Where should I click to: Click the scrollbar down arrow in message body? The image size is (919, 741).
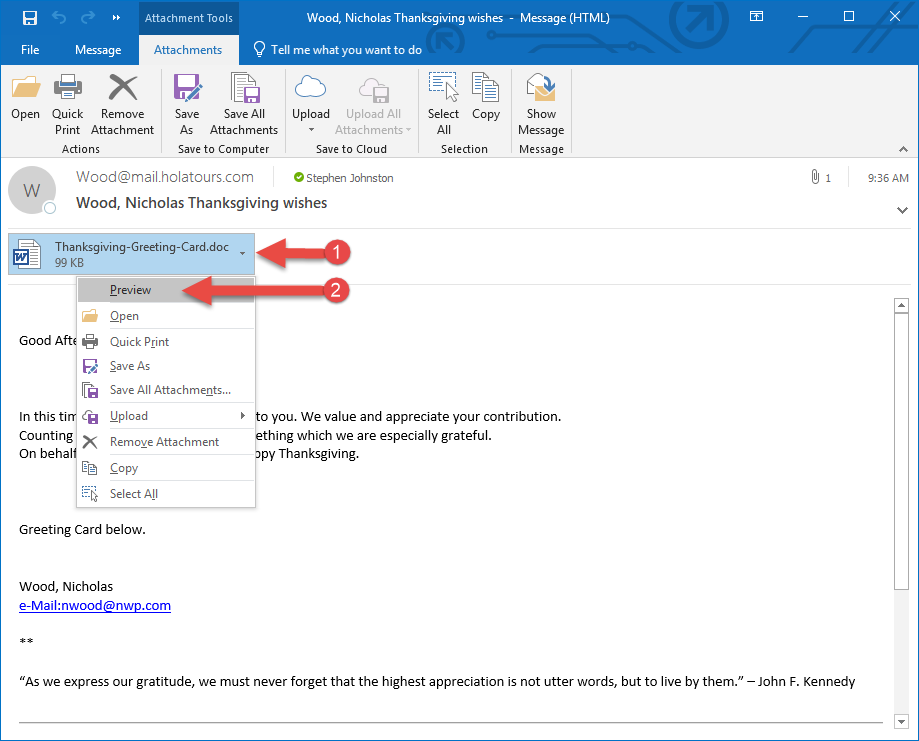901,721
